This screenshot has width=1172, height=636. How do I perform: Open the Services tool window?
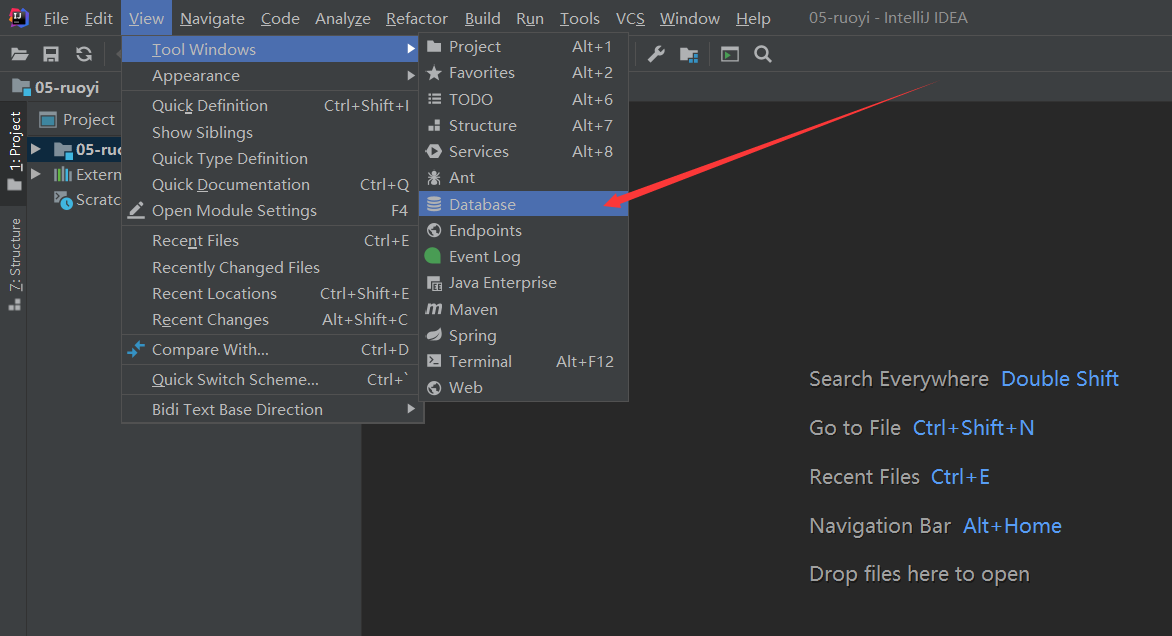523,152
